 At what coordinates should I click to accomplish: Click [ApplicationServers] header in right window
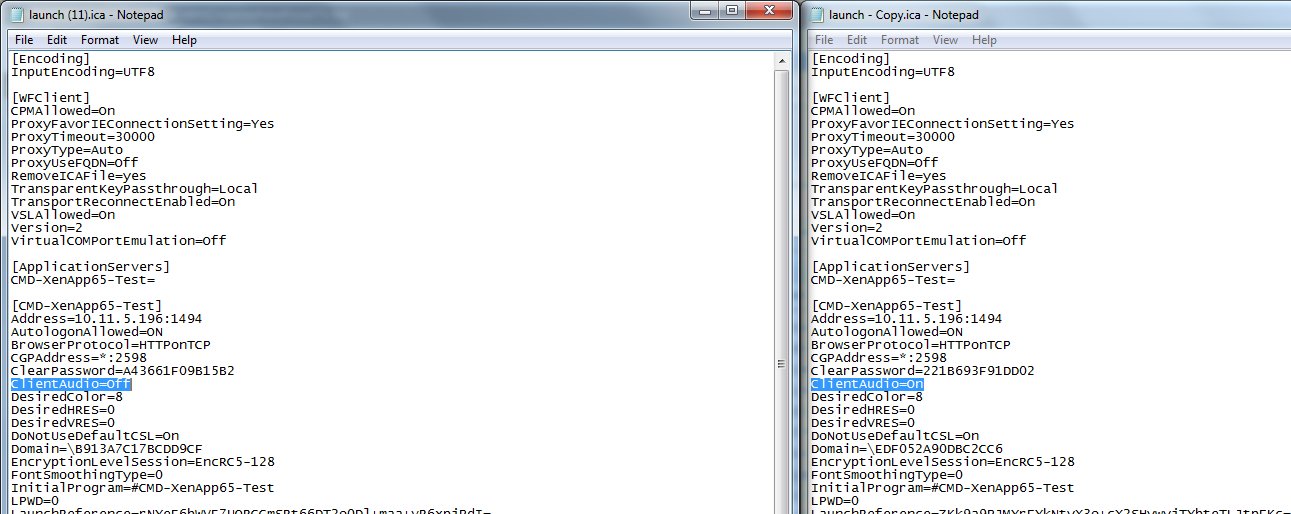click(x=891, y=267)
